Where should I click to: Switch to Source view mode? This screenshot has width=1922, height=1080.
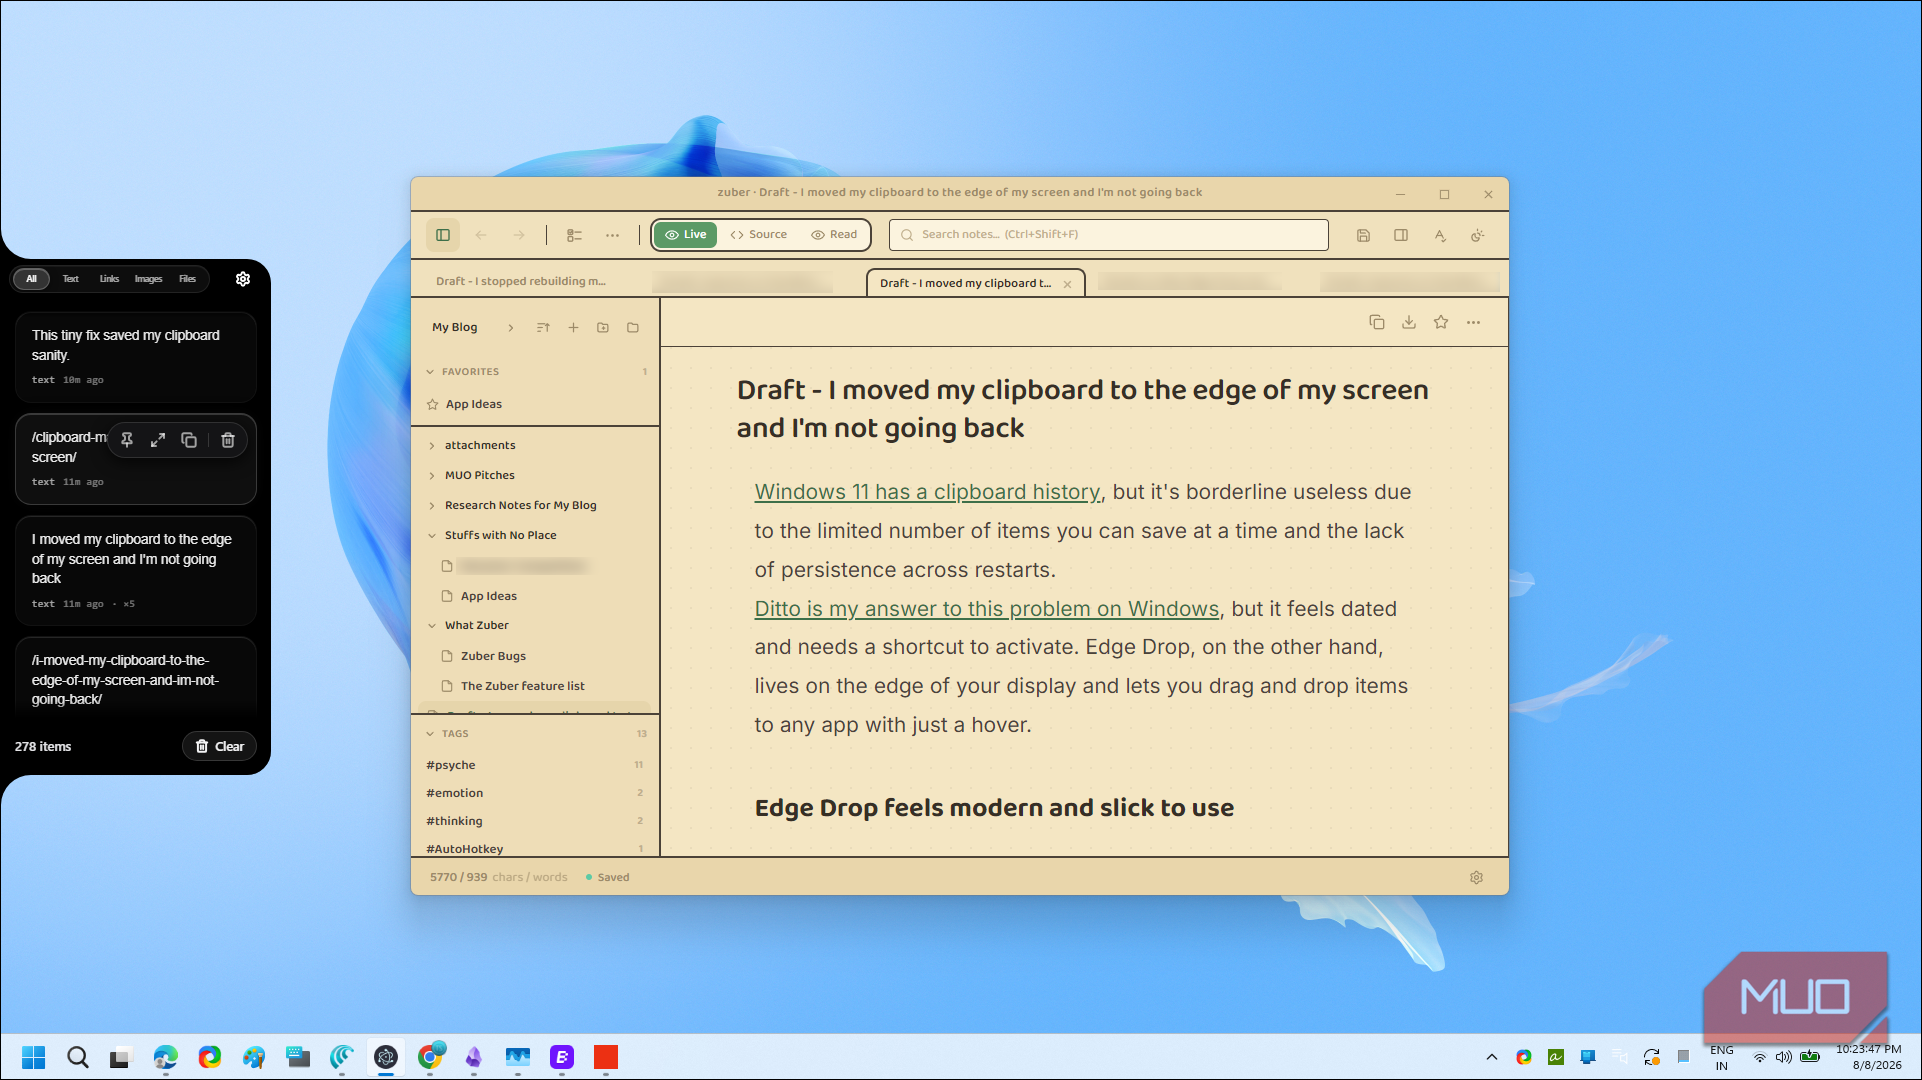759,235
